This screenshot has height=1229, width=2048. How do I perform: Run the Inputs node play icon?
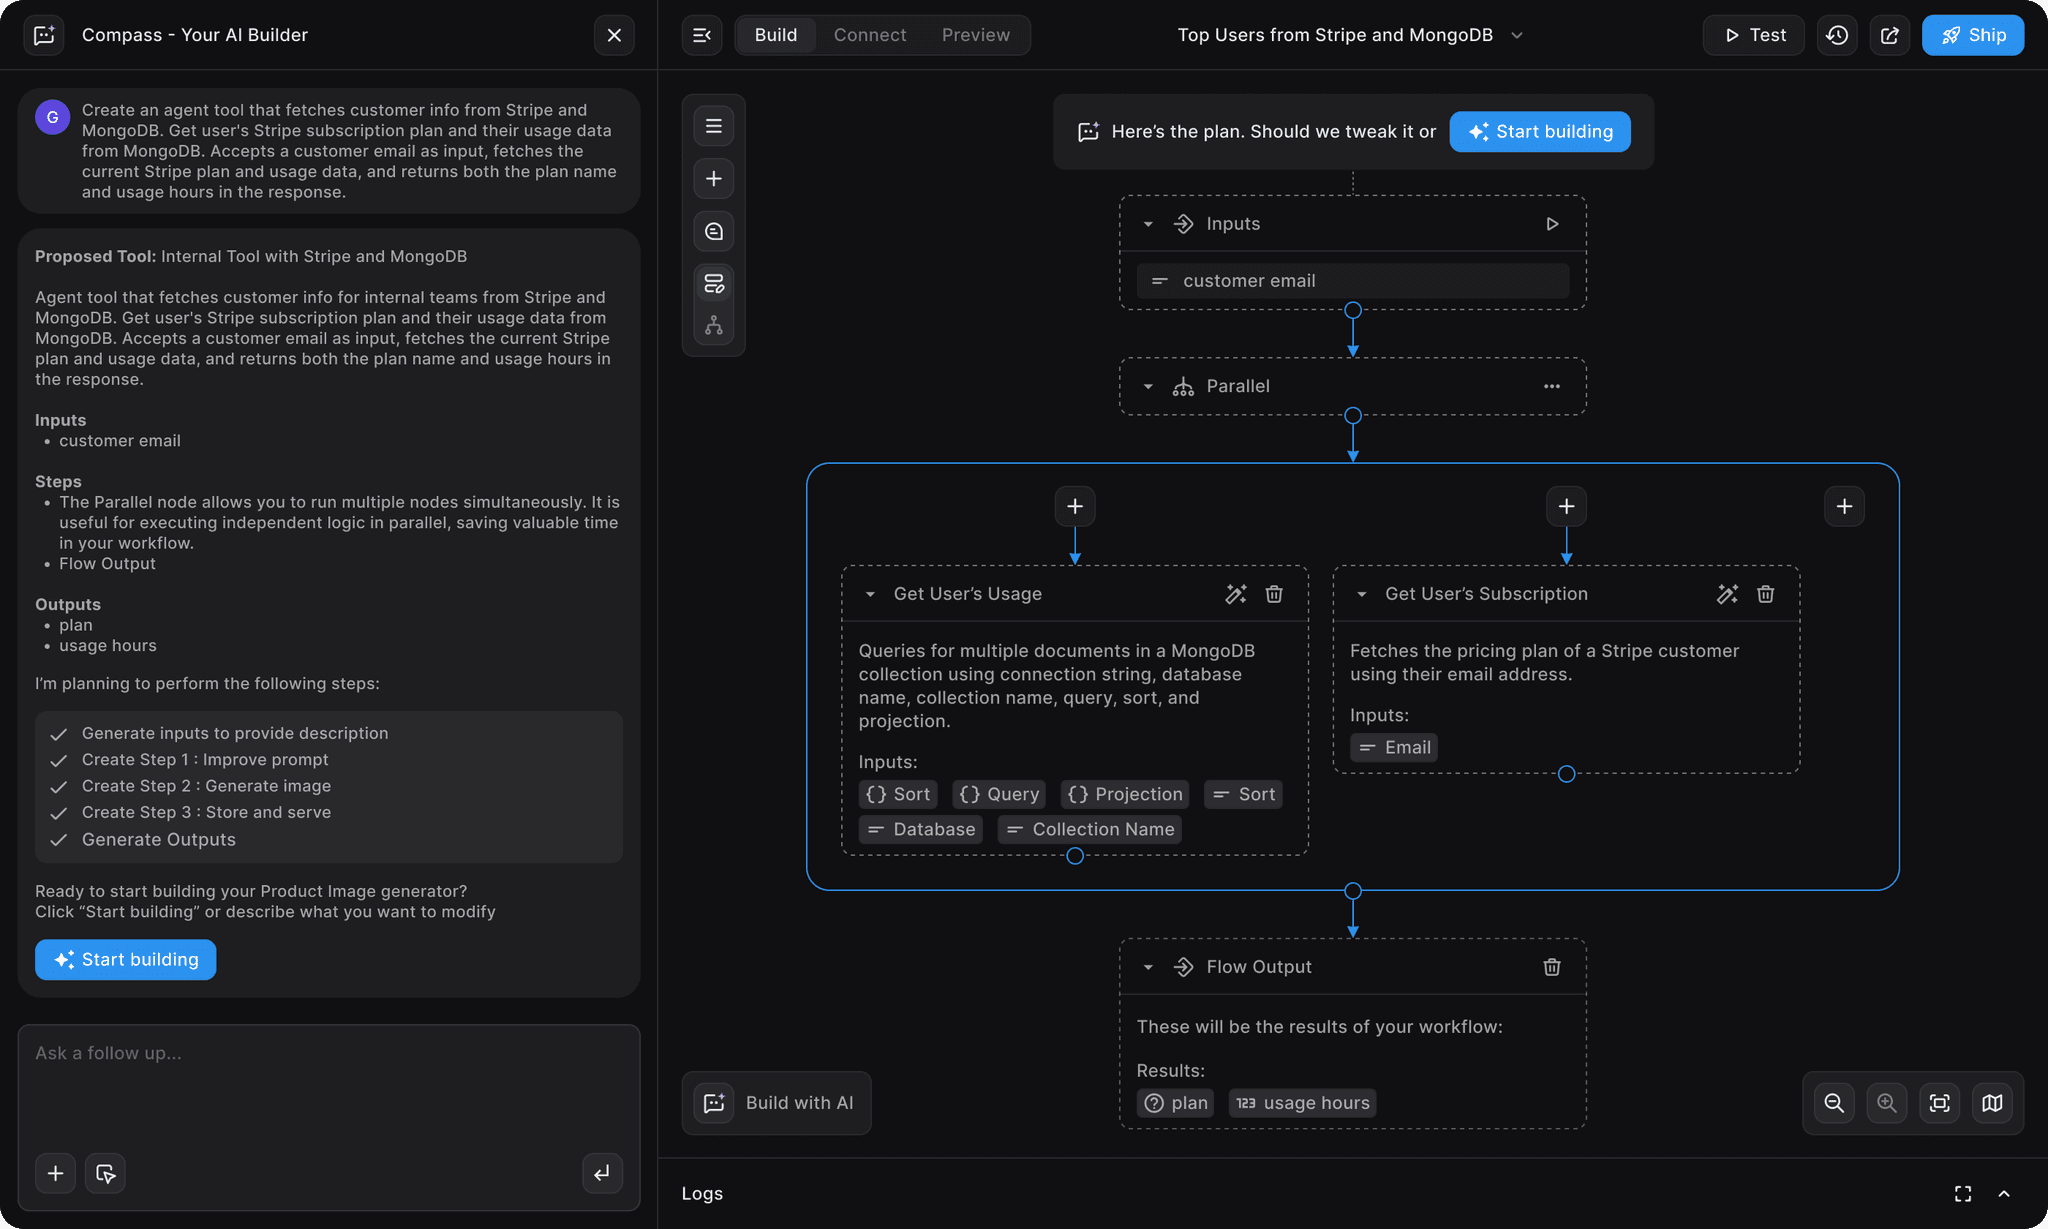[x=1552, y=224]
